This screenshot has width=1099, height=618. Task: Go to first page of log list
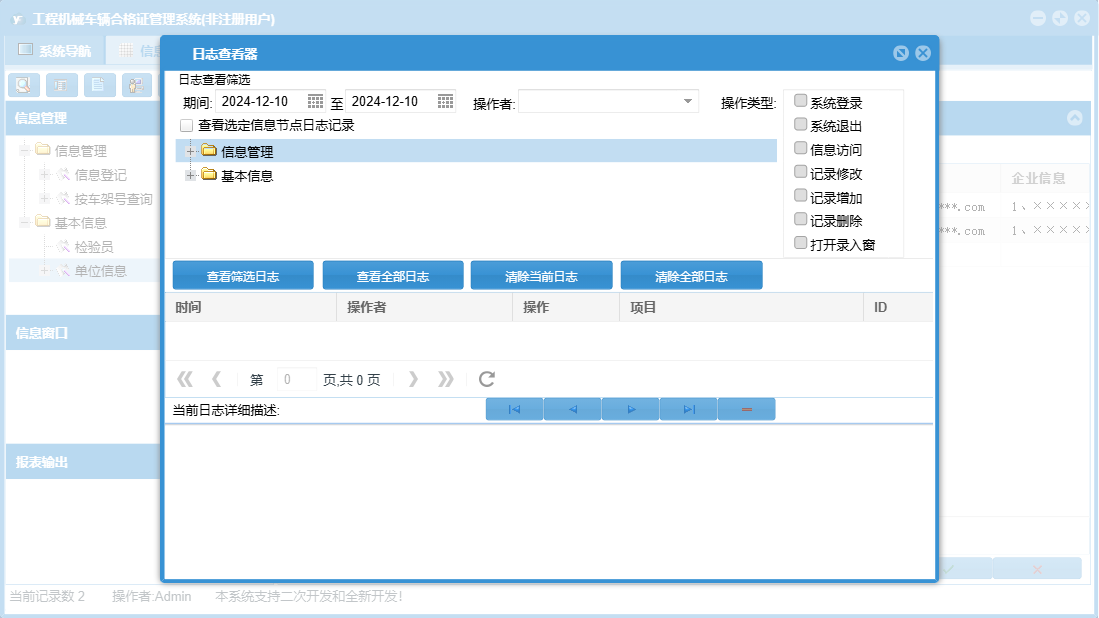(x=184, y=379)
